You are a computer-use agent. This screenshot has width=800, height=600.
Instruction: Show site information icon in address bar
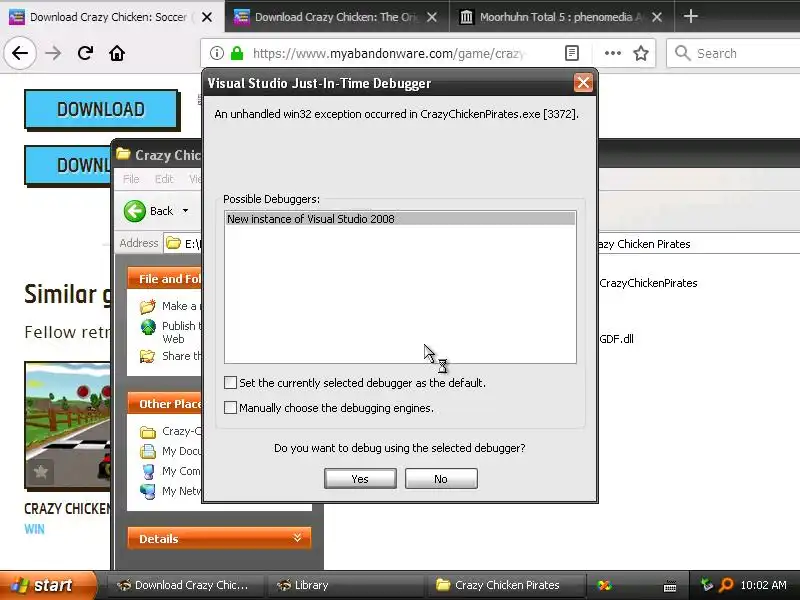(x=217, y=53)
